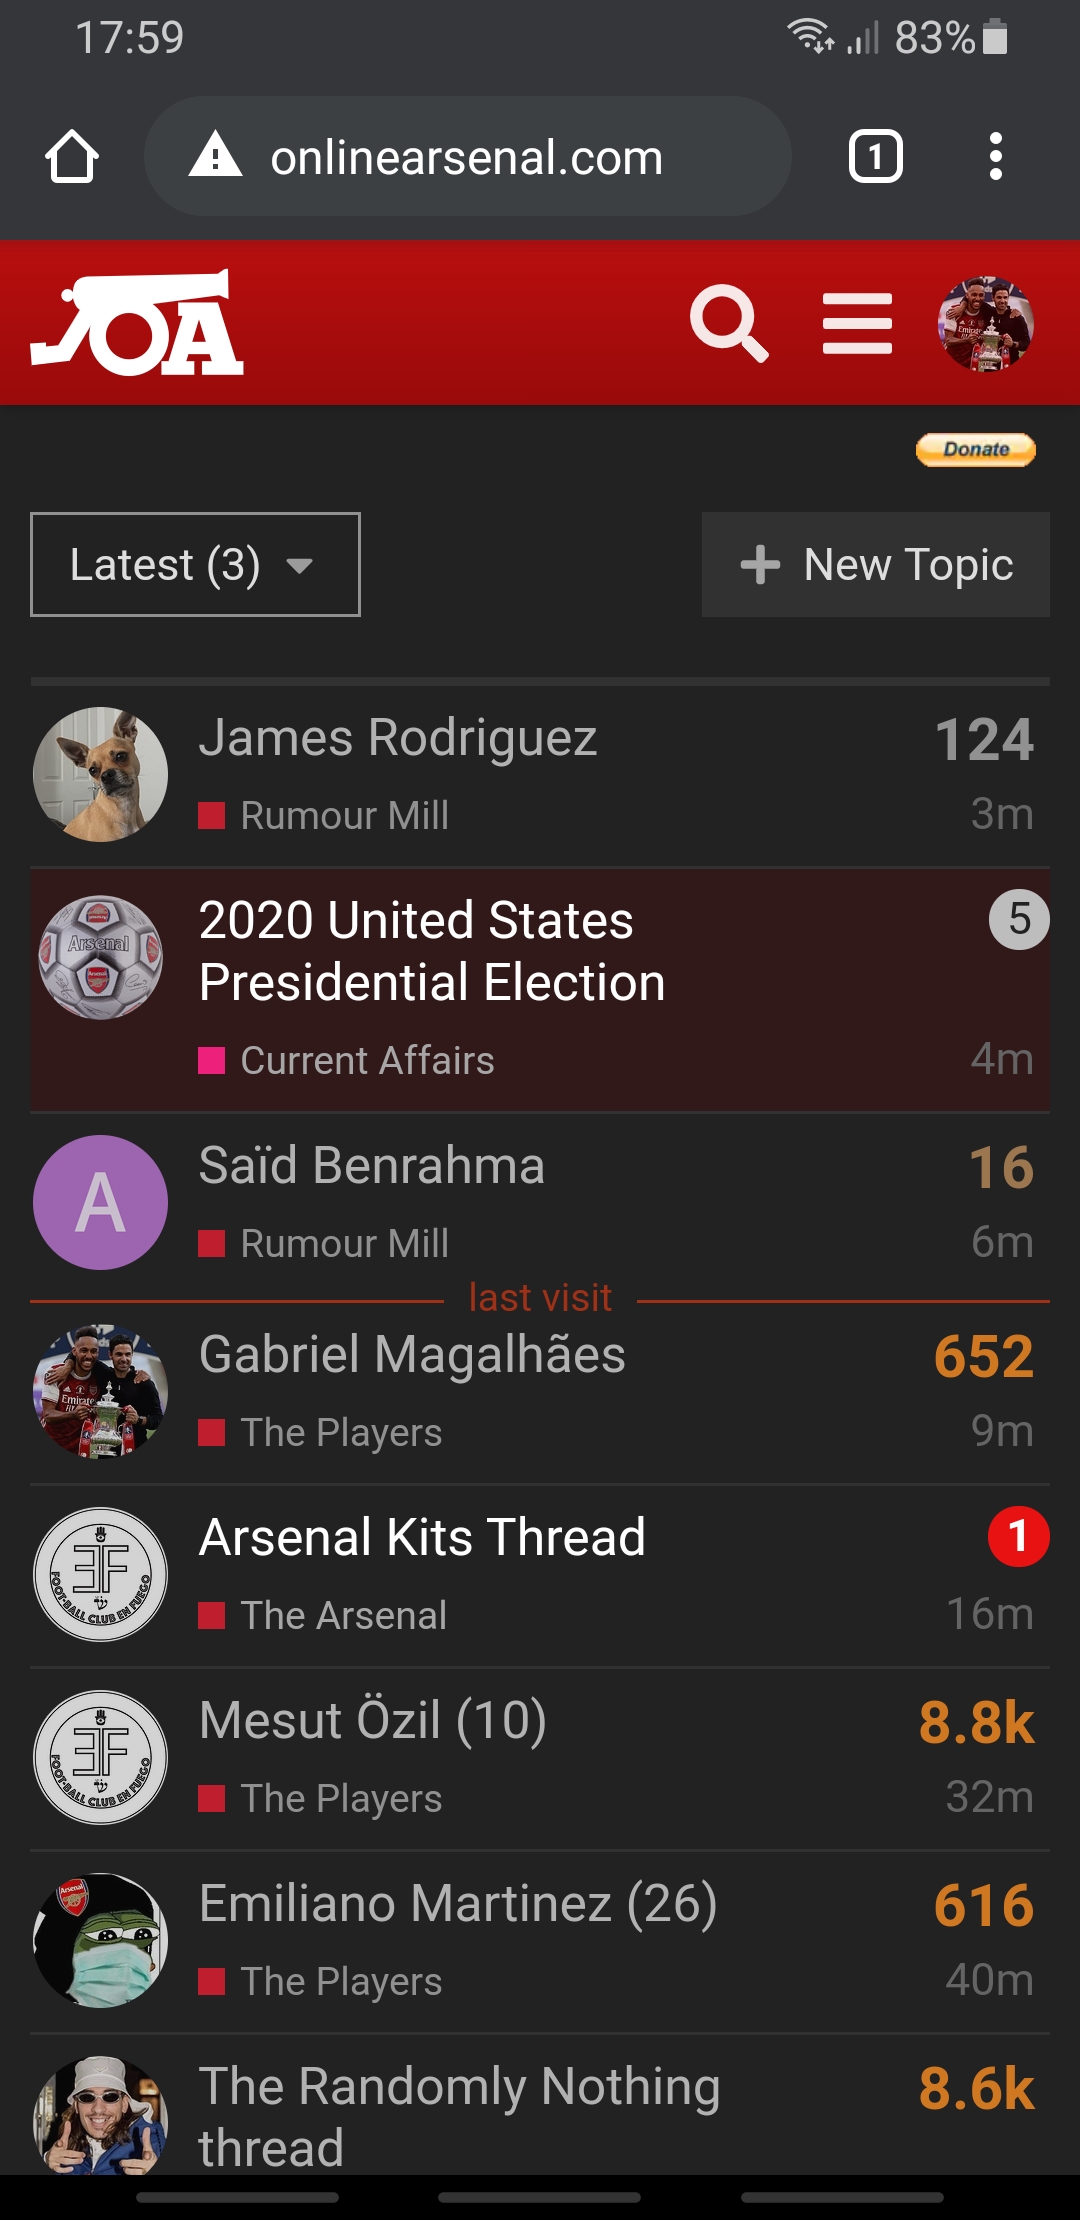Tap the red notification badge showing 1

[1018, 1536]
